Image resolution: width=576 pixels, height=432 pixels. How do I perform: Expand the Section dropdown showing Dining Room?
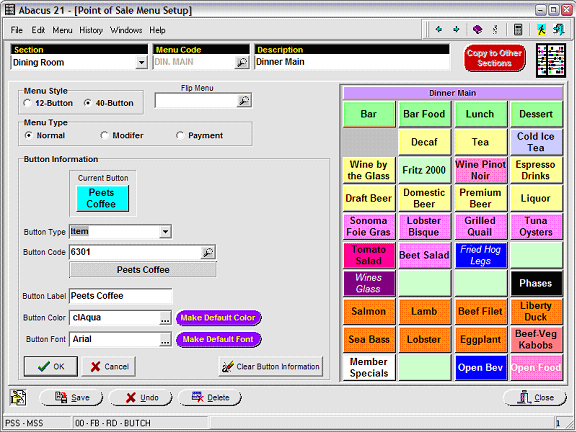141,62
